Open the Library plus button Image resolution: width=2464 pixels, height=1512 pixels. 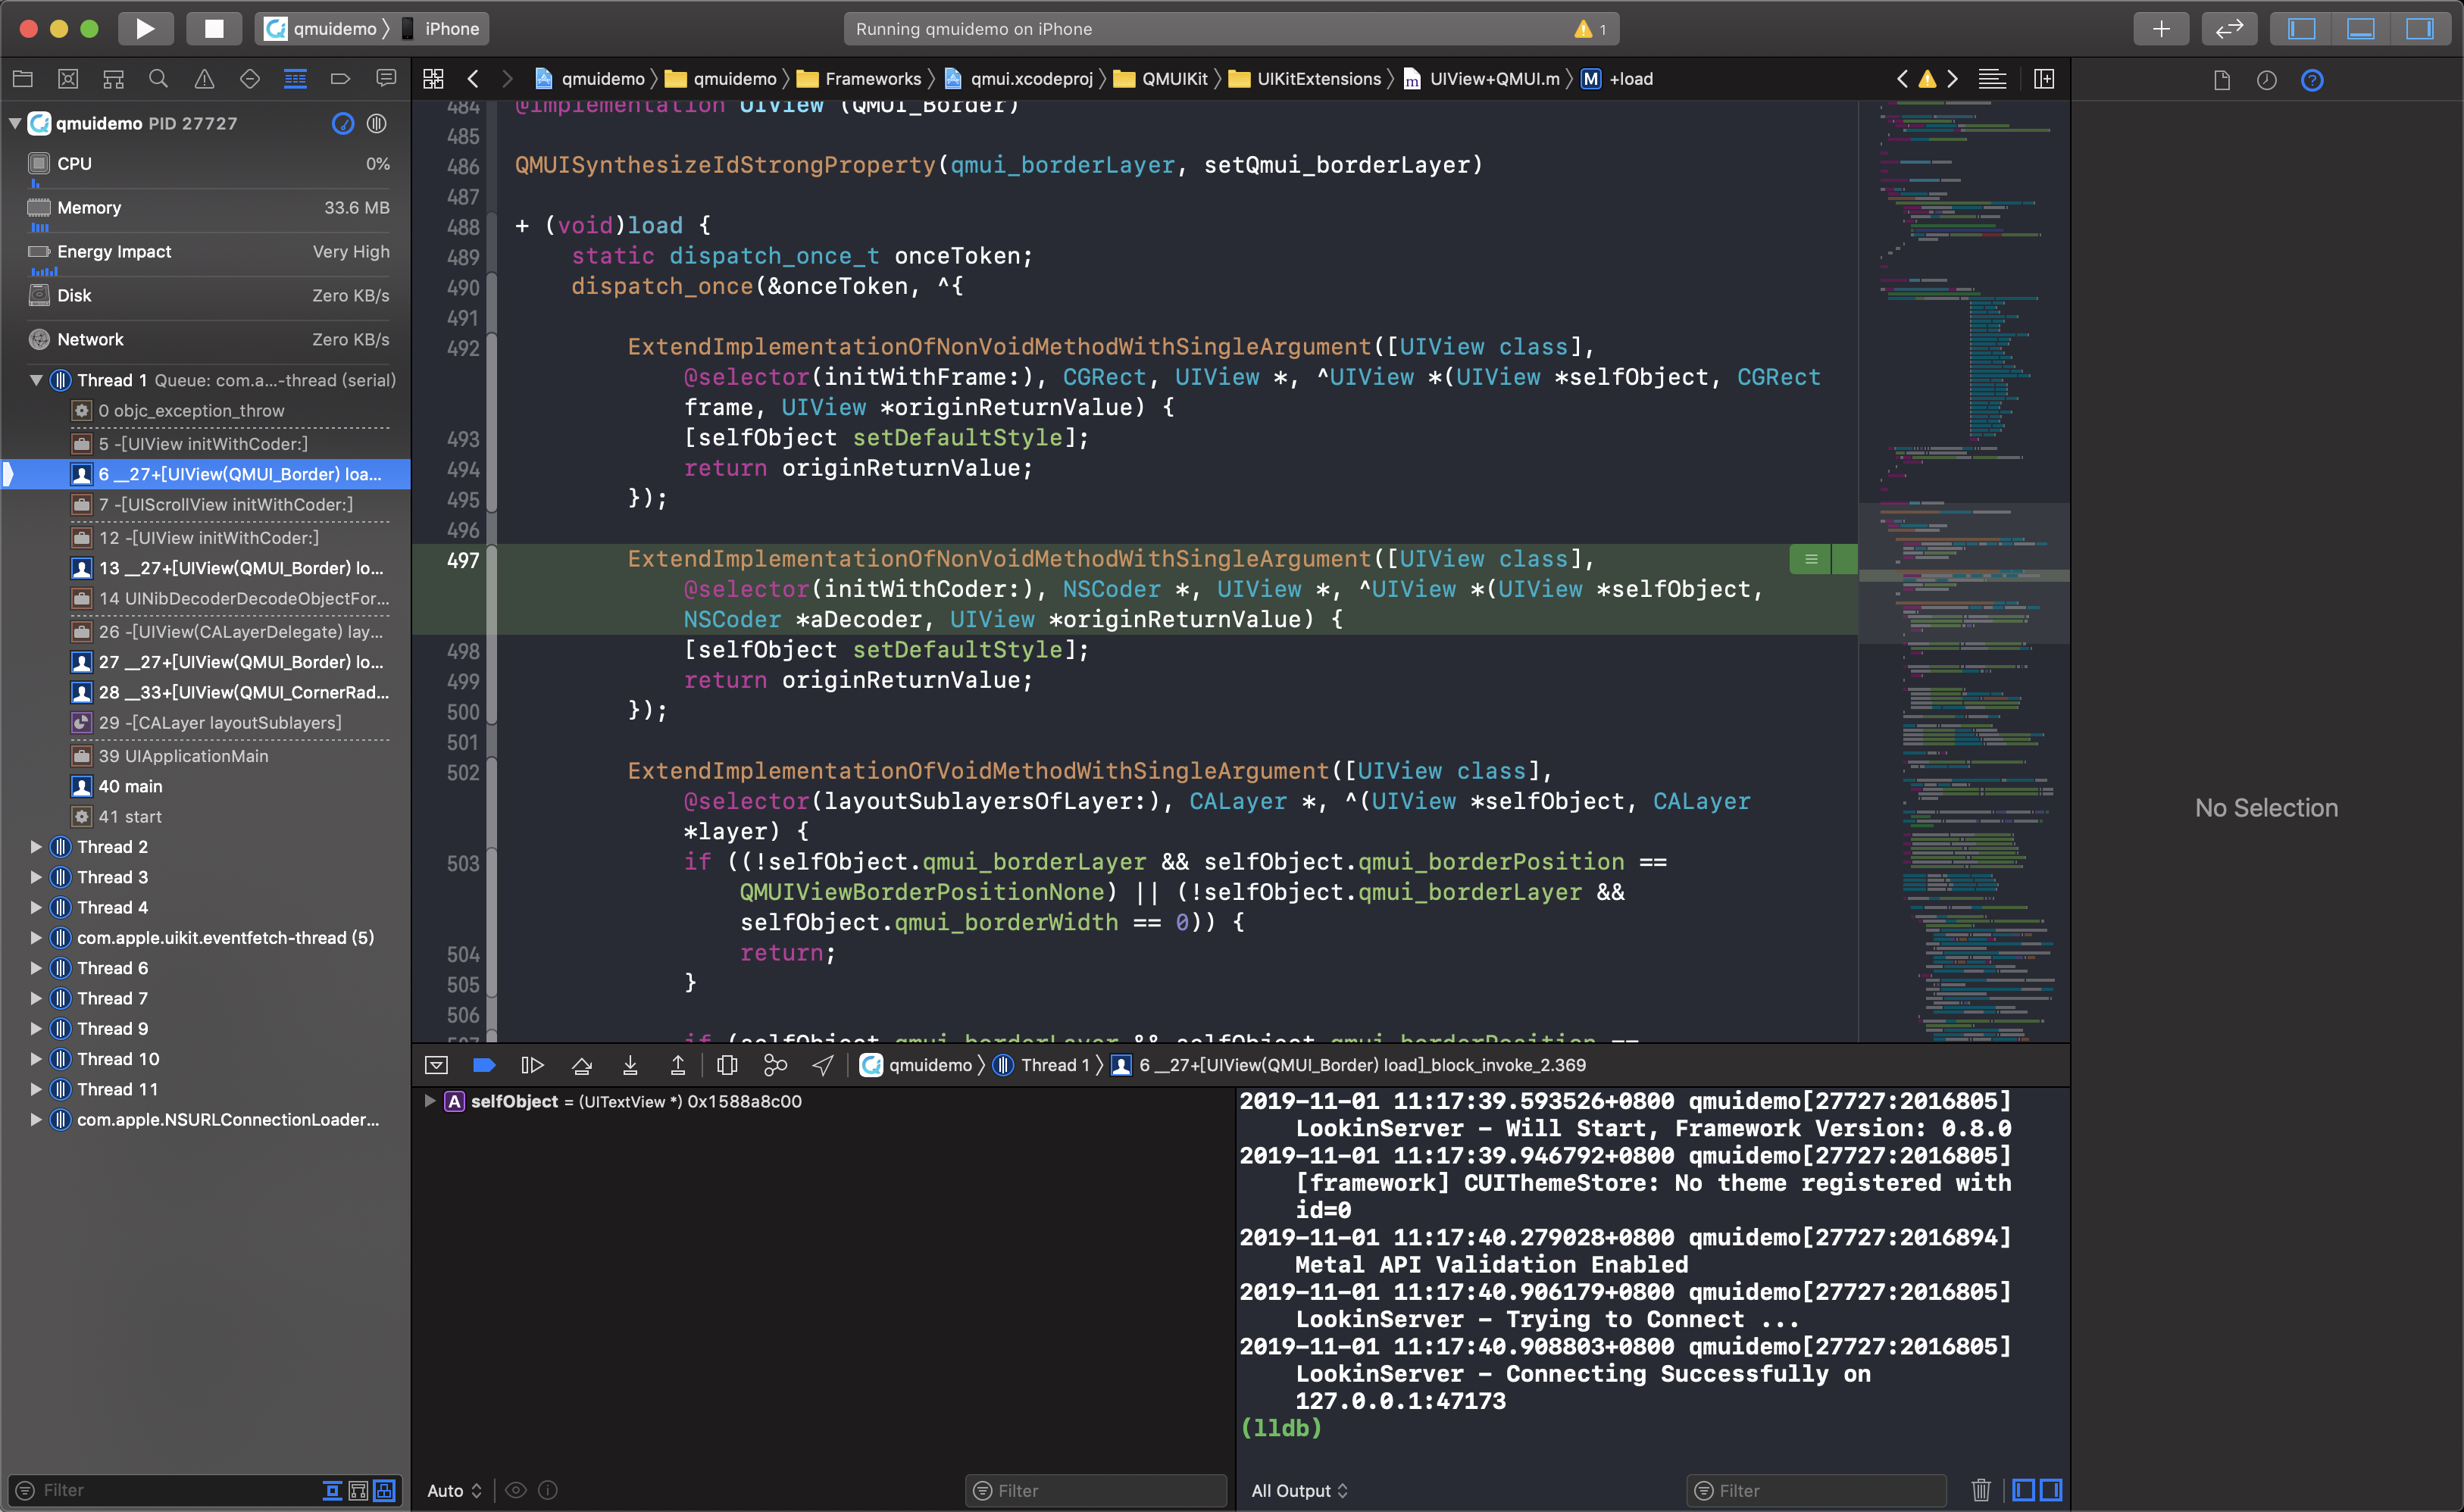(x=2160, y=28)
